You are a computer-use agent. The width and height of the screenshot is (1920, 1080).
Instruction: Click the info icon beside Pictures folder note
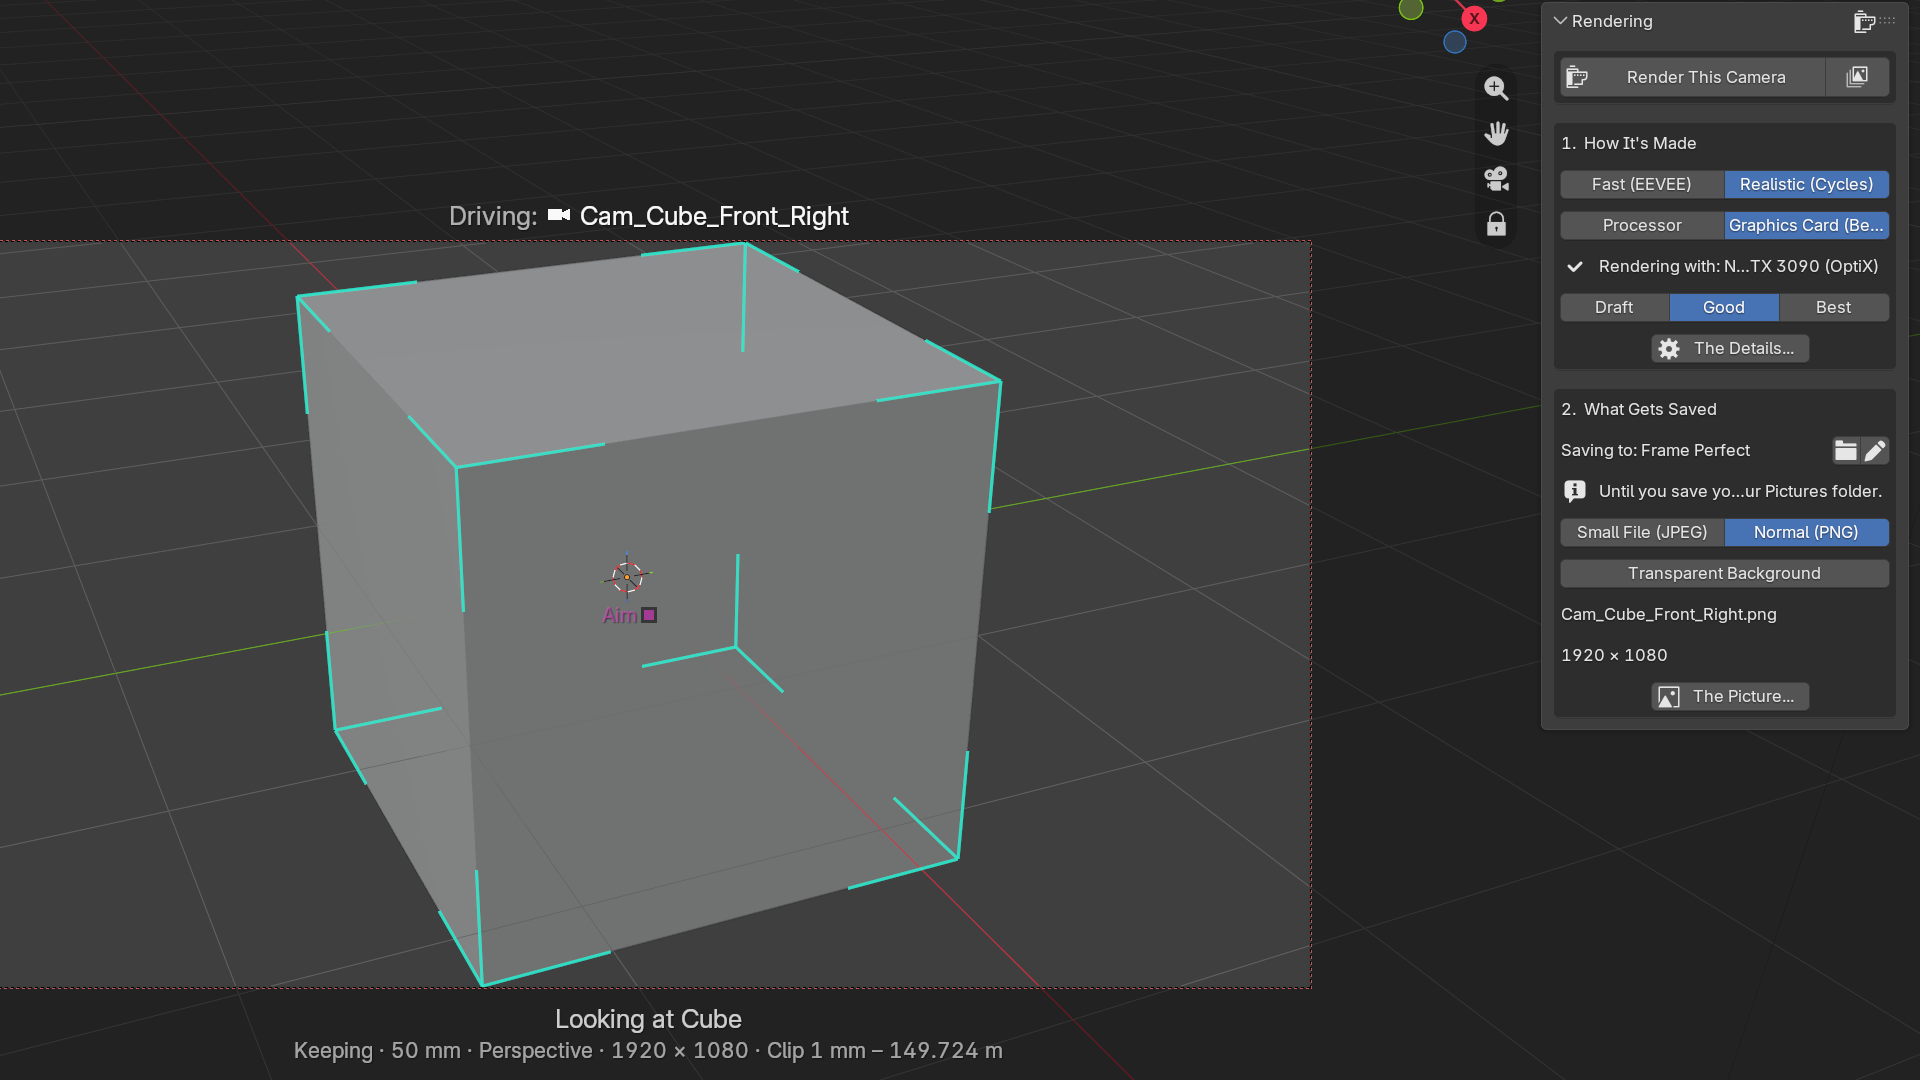coord(1575,491)
